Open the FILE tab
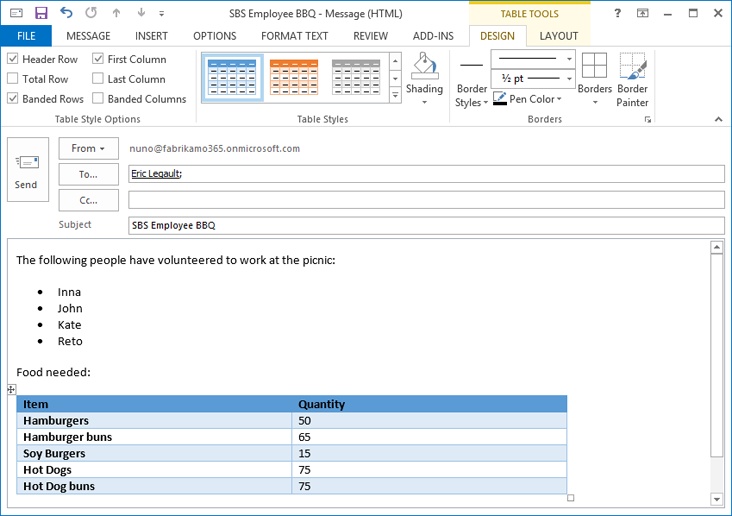The width and height of the screenshot is (732, 516). coord(26,36)
